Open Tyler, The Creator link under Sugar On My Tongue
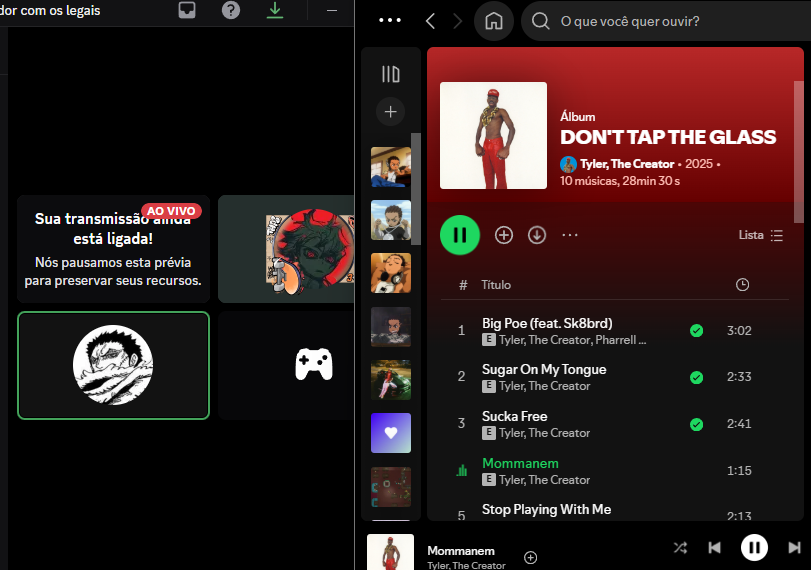The image size is (811, 570). click(x=544, y=386)
